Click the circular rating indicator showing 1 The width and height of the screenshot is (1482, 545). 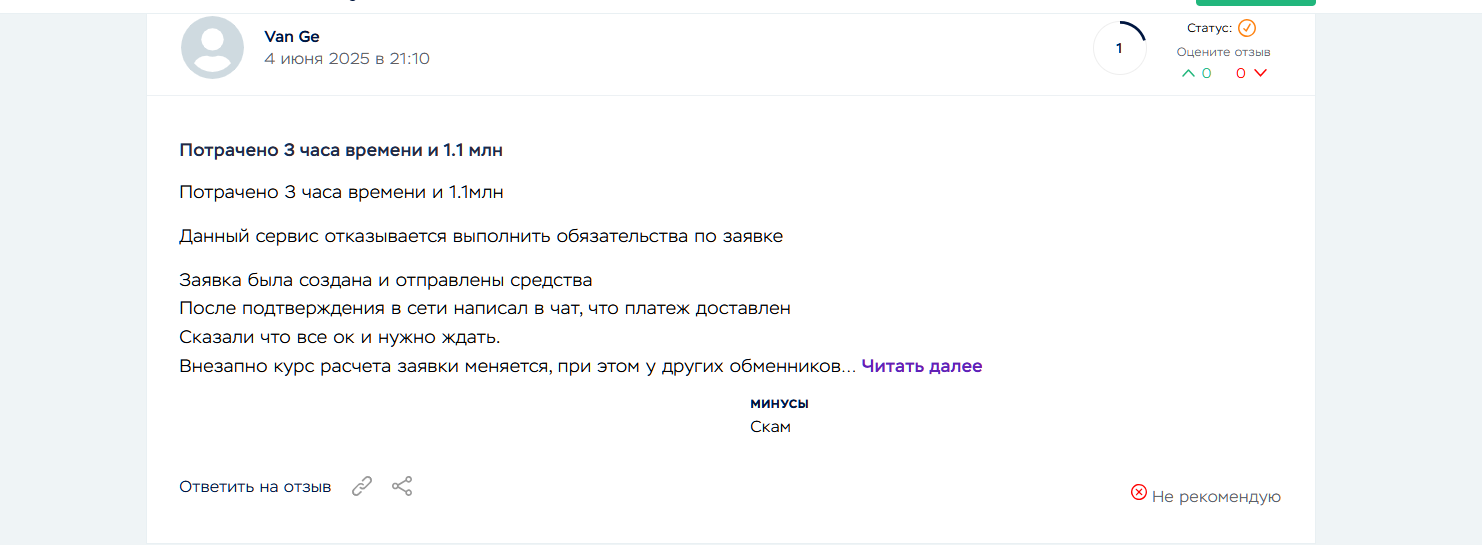pyautogui.click(x=1119, y=48)
